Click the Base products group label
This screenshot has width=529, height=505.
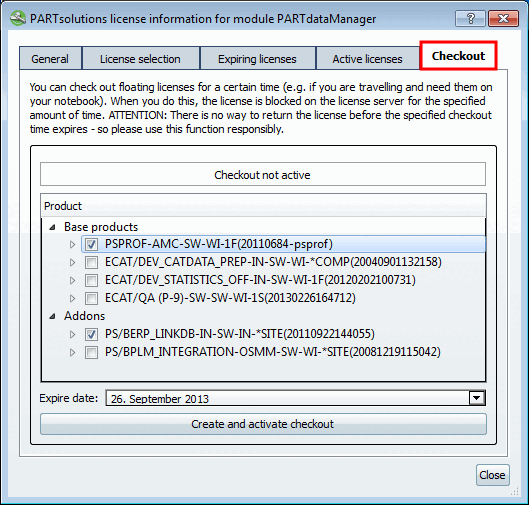(x=101, y=227)
